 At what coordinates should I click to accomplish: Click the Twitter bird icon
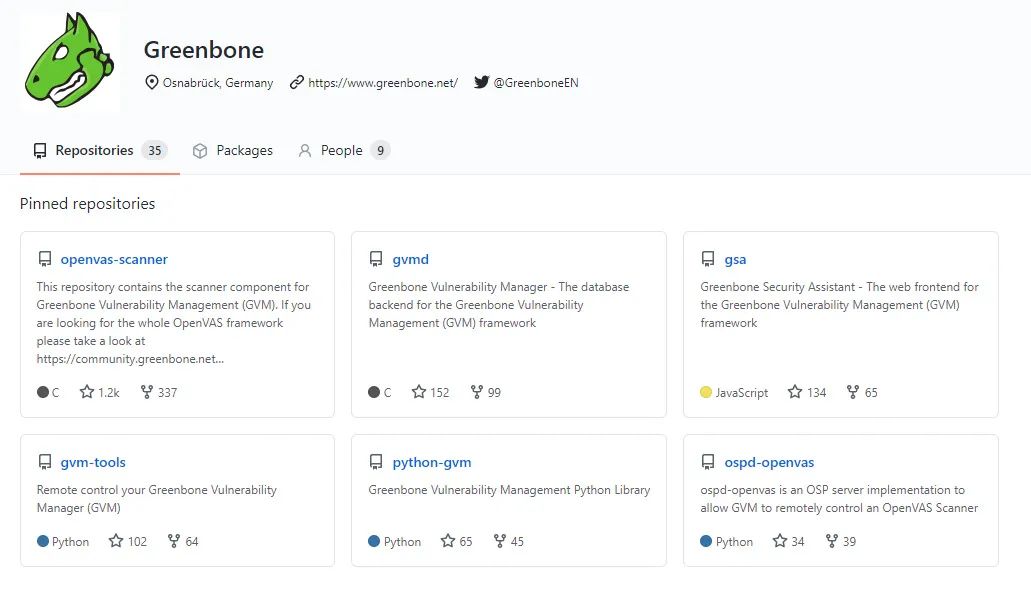tap(481, 82)
